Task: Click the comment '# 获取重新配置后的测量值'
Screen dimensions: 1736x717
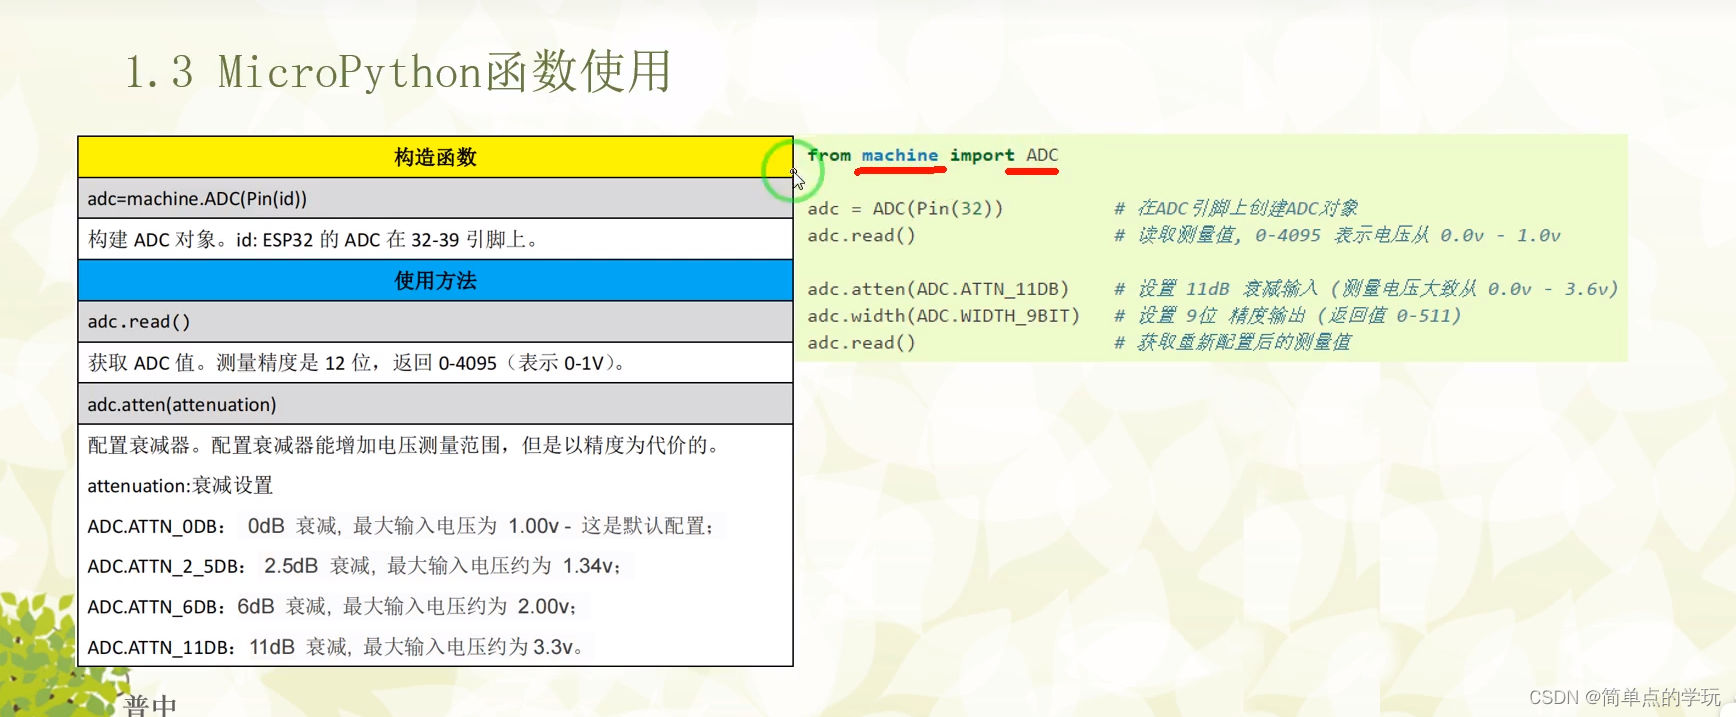Action: coord(1232,342)
